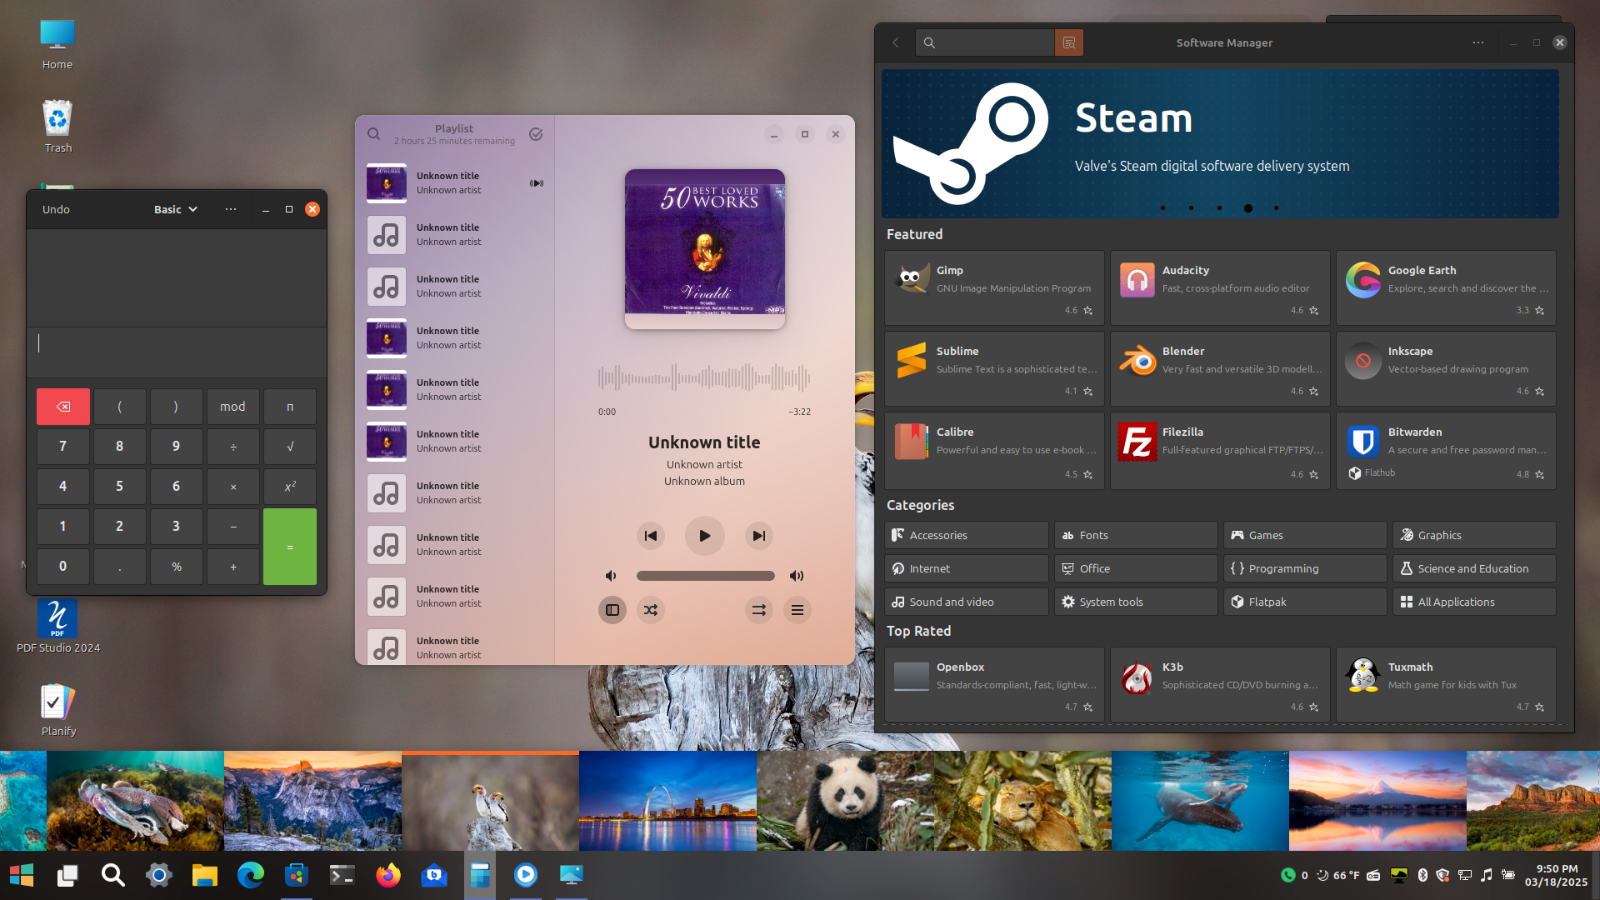Toggle search-in-descriptions button beside search box
1600x900 pixels.
coord(1068,43)
